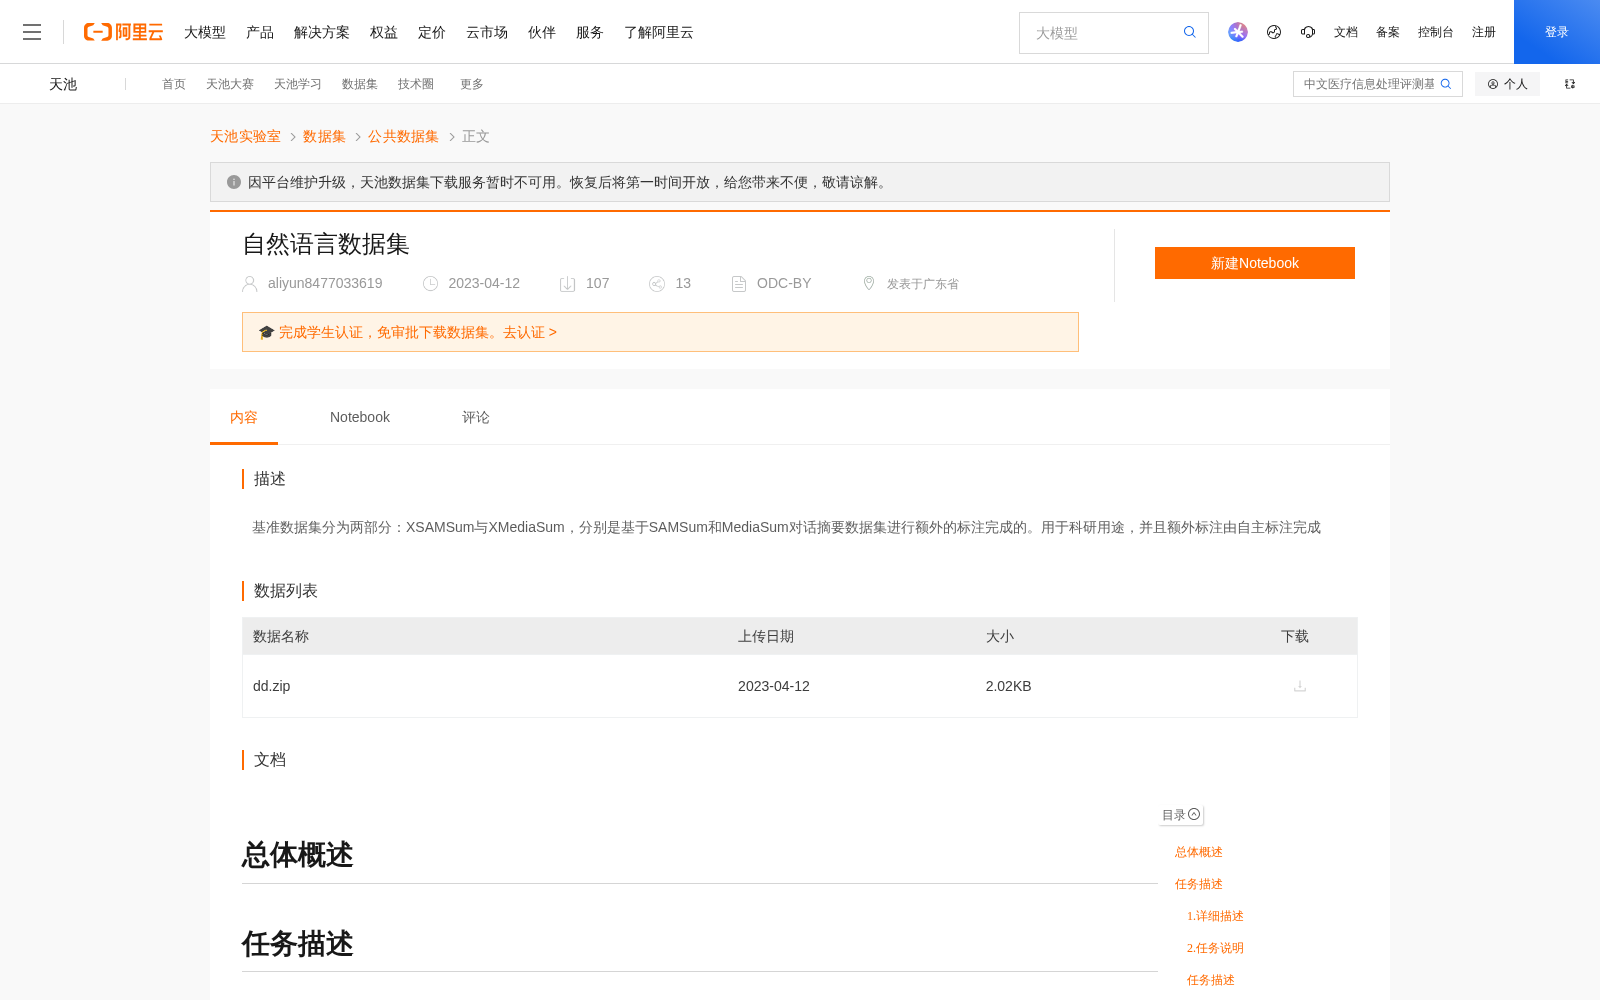Screen dimensions: 1600x1000
Task: Collapse the 目录 toggle icon
Action: (x=1194, y=814)
